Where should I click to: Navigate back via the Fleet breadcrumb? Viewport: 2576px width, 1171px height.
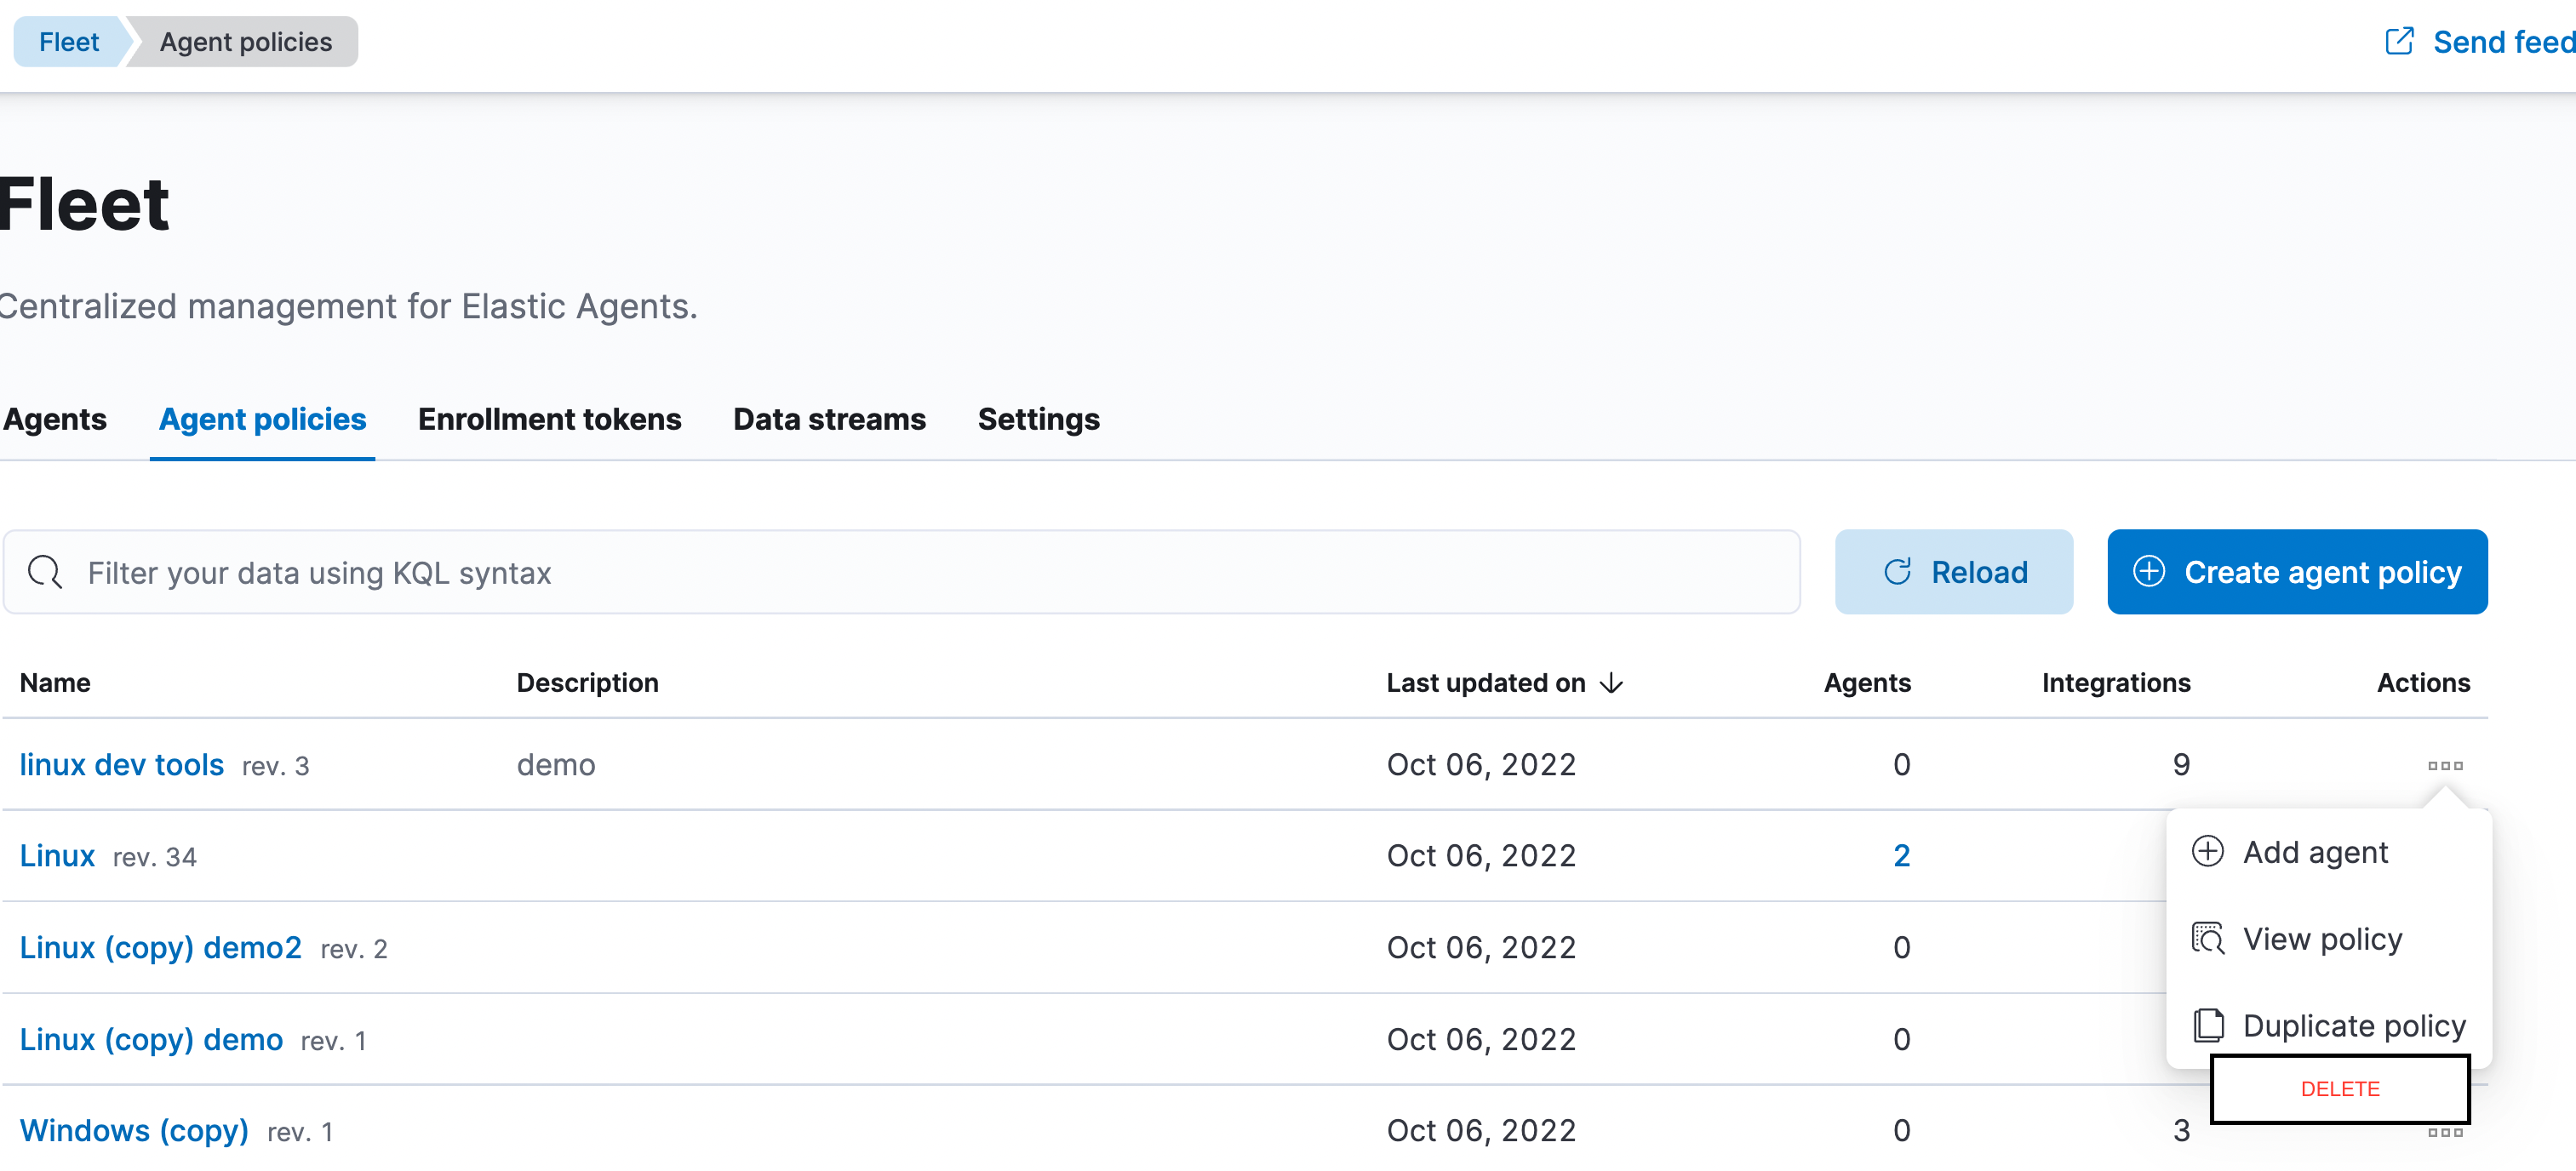pyautogui.click(x=68, y=41)
